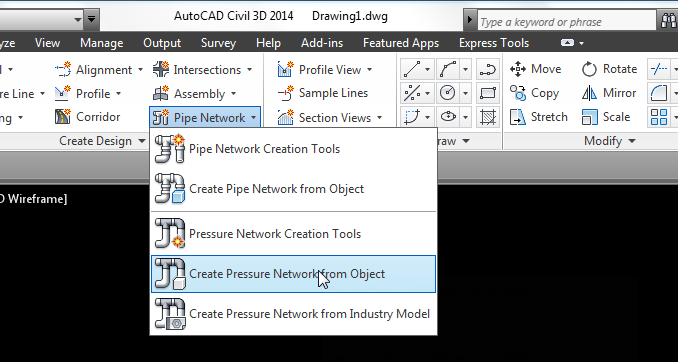This screenshot has height=362, width=678.
Task: Open the Feature Line dropdown arrow
Action: point(42,93)
